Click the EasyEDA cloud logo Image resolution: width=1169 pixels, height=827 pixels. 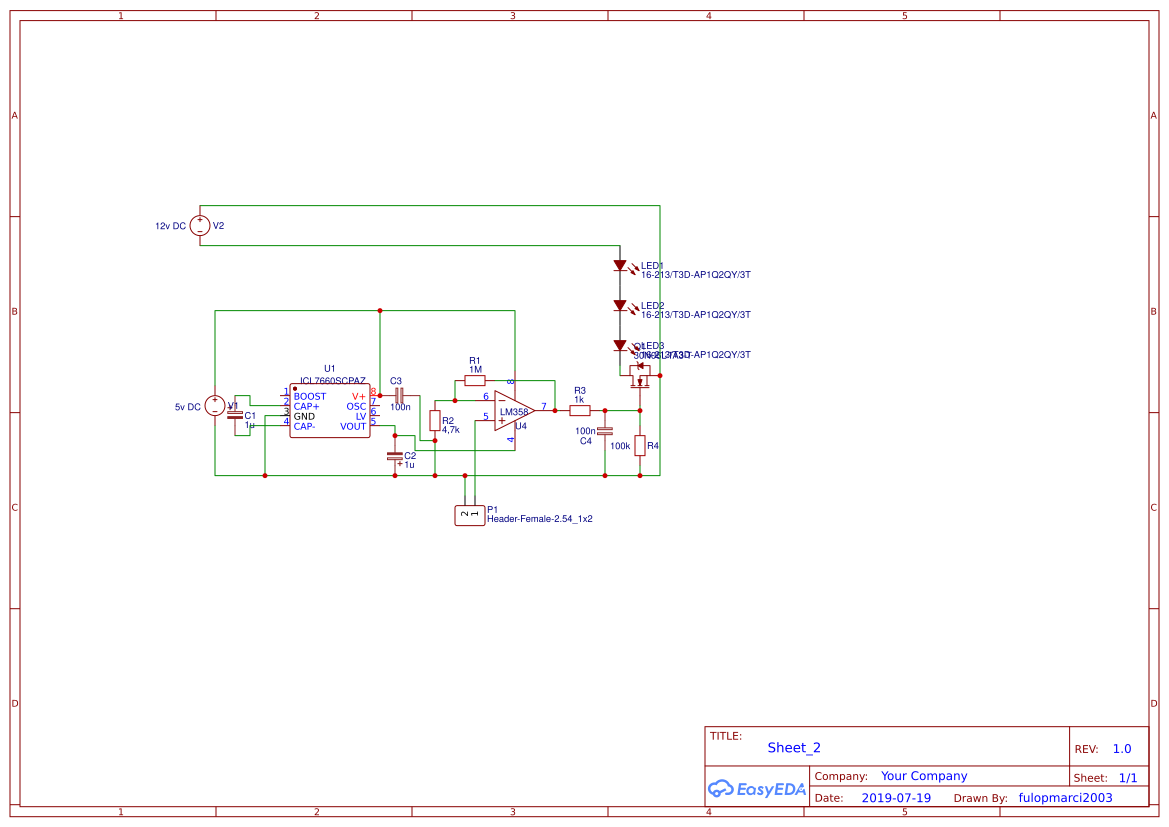720,789
